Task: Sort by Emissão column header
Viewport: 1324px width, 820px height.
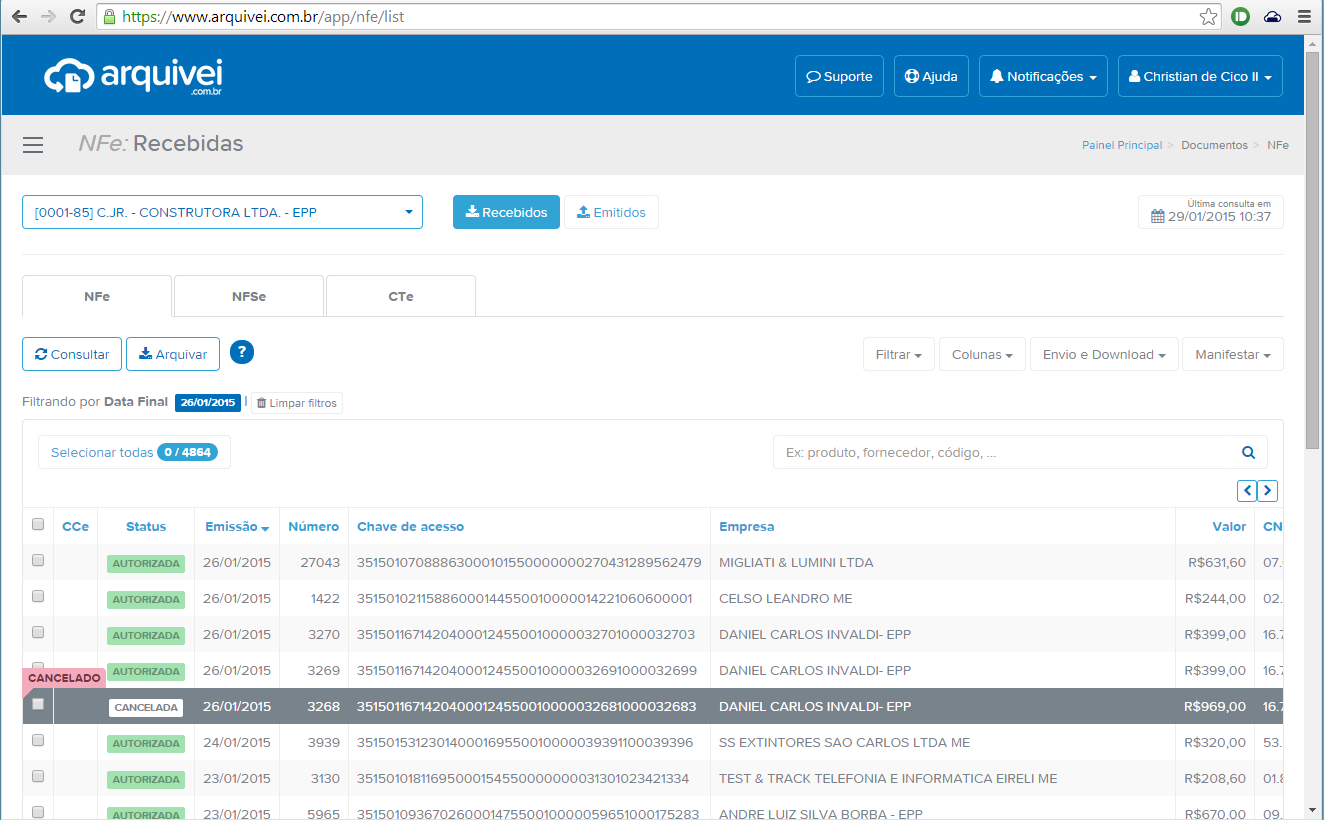Action: 237,526
